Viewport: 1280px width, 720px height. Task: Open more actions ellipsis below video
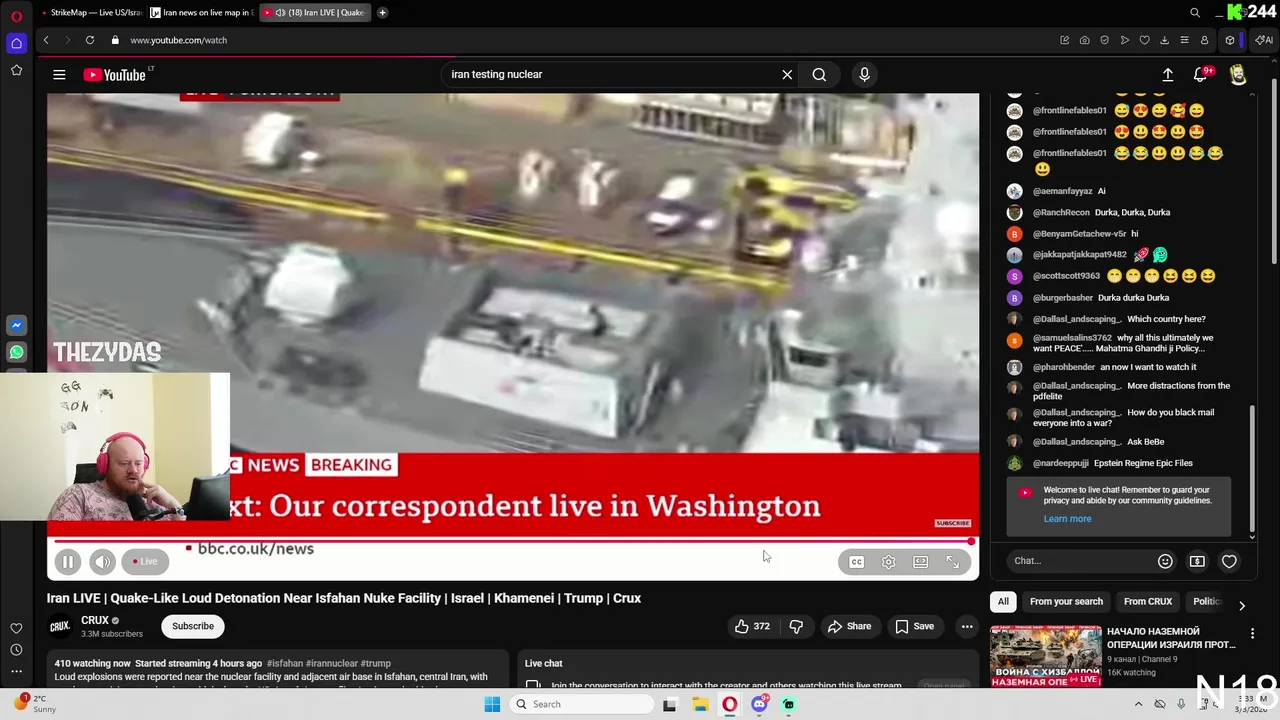point(967,626)
